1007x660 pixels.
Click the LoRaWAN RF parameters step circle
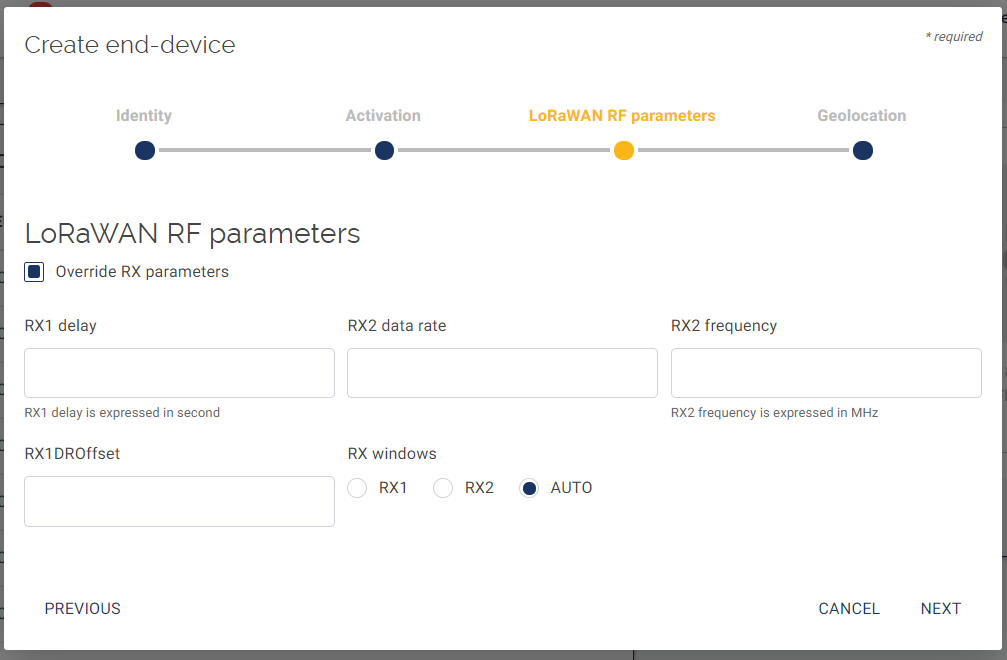[x=624, y=151]
